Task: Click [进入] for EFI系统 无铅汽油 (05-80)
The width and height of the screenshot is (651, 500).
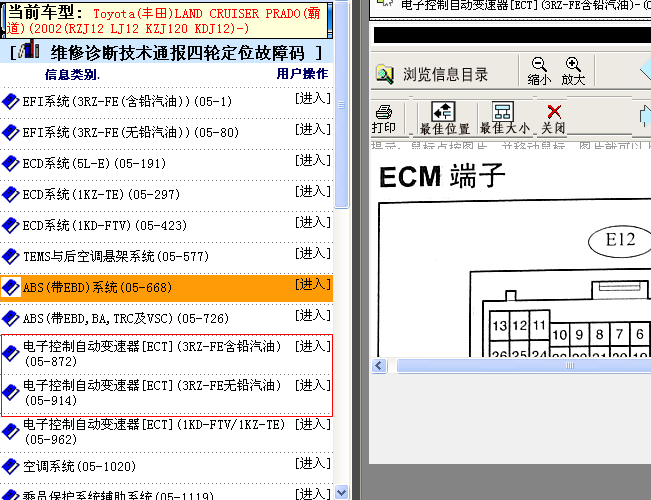Action: 313,130
